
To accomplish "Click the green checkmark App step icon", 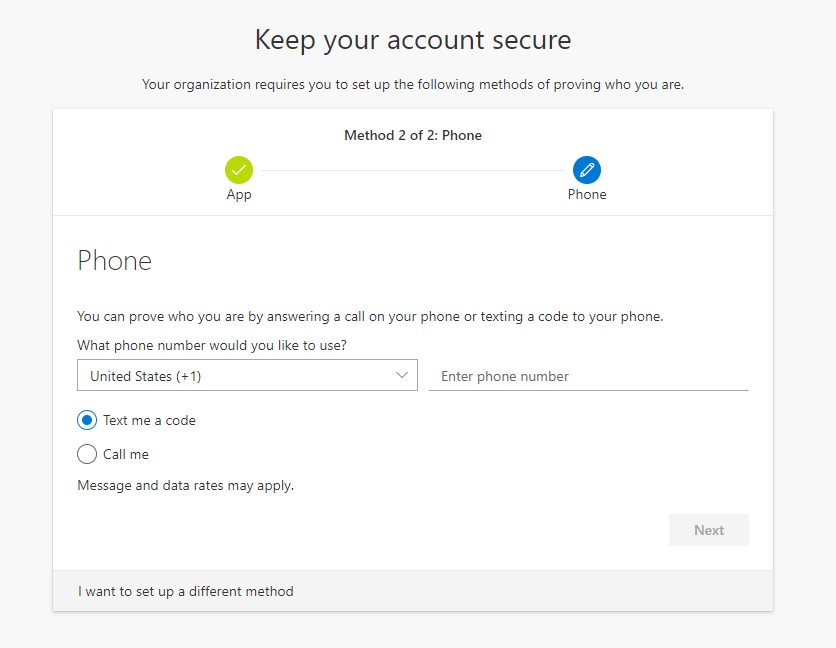I will 239,170.
